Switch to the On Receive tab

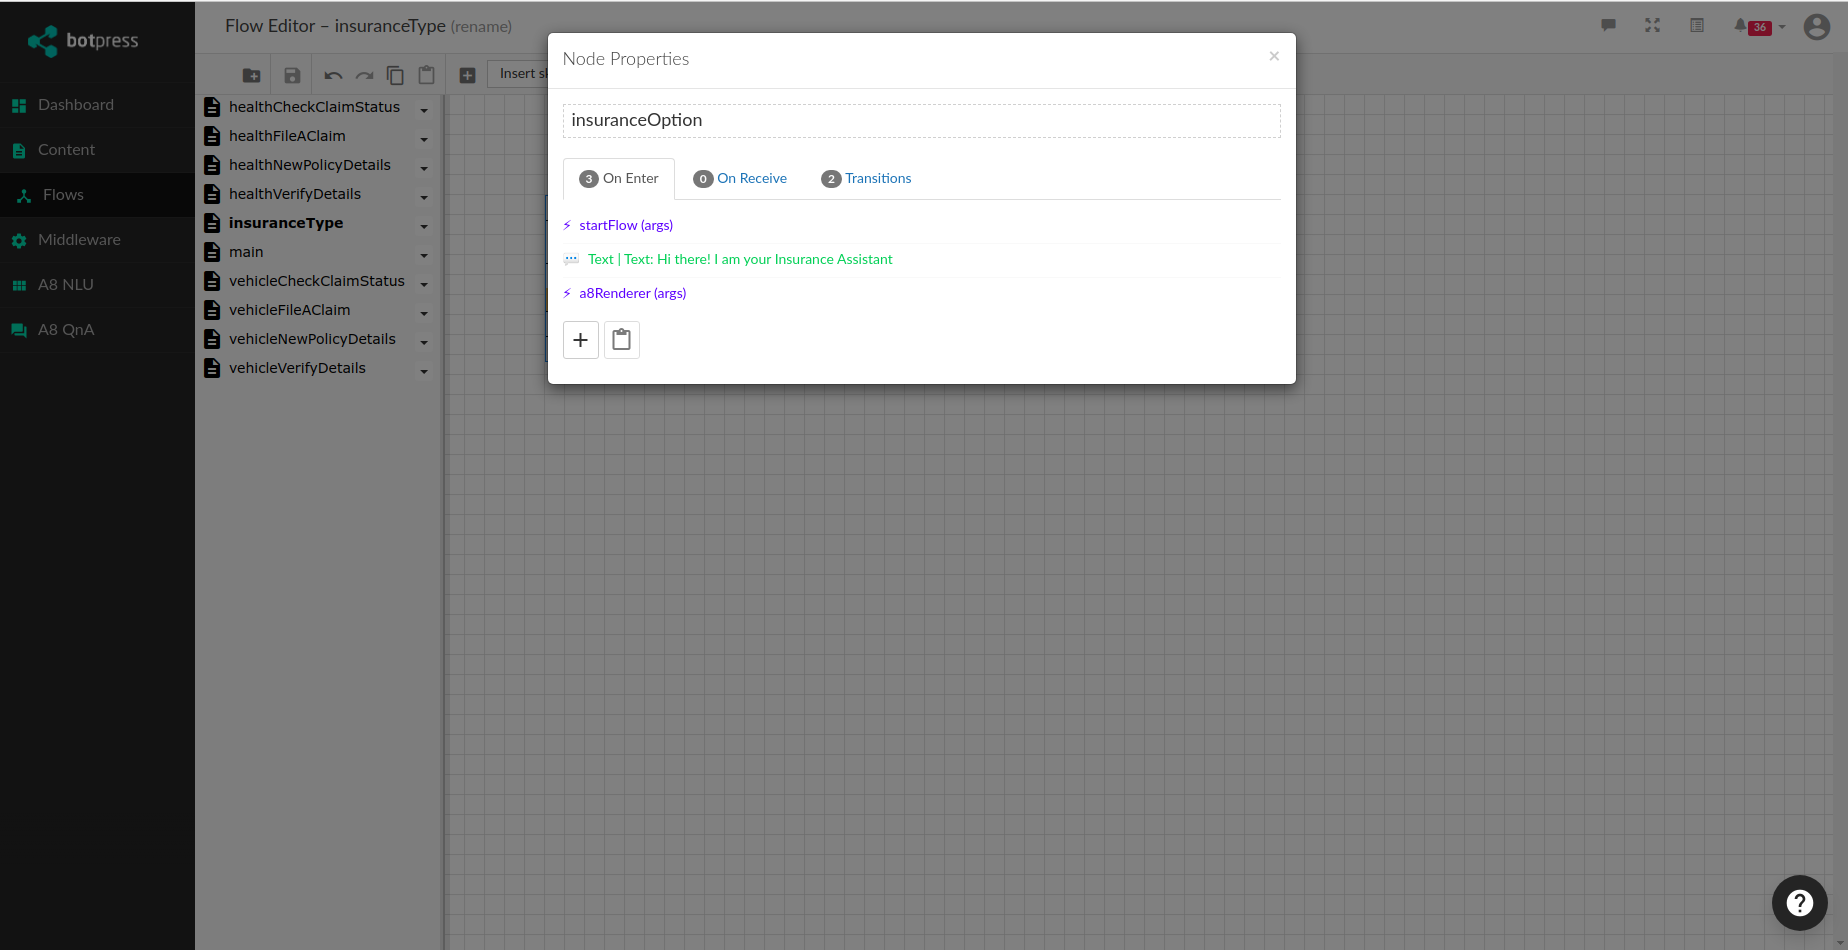click(740, 179)
